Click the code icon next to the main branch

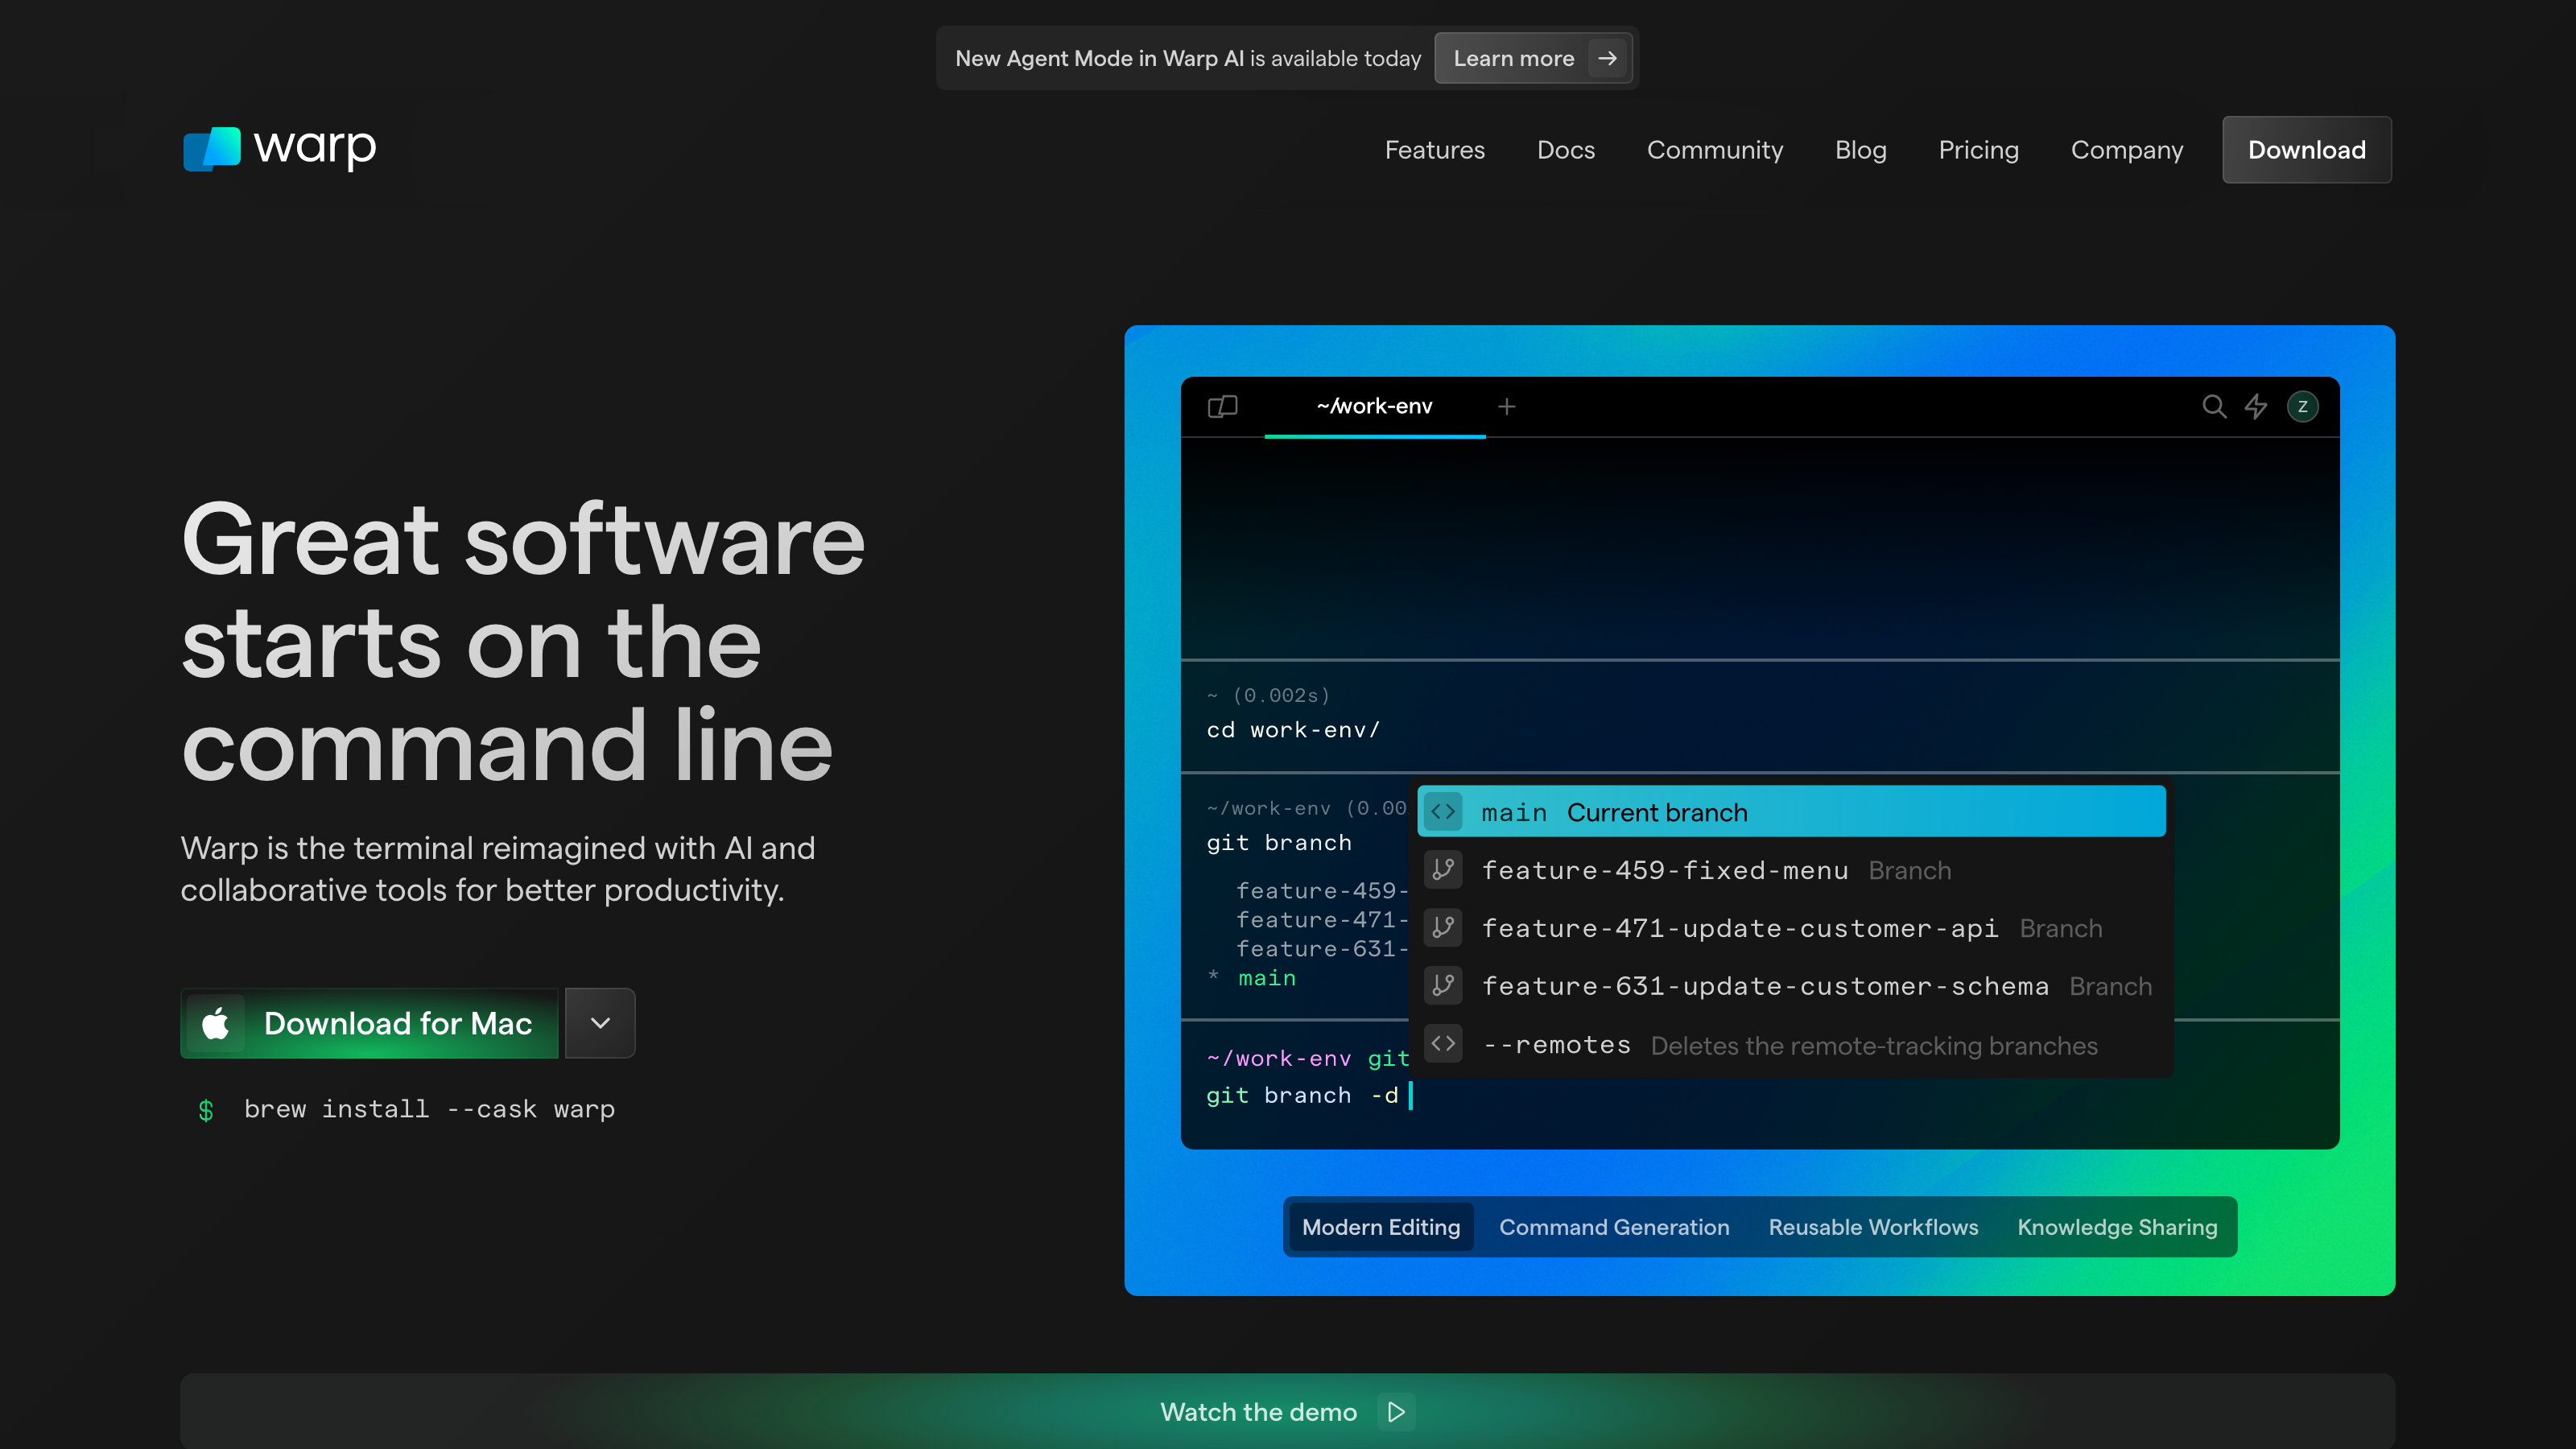1443,811
